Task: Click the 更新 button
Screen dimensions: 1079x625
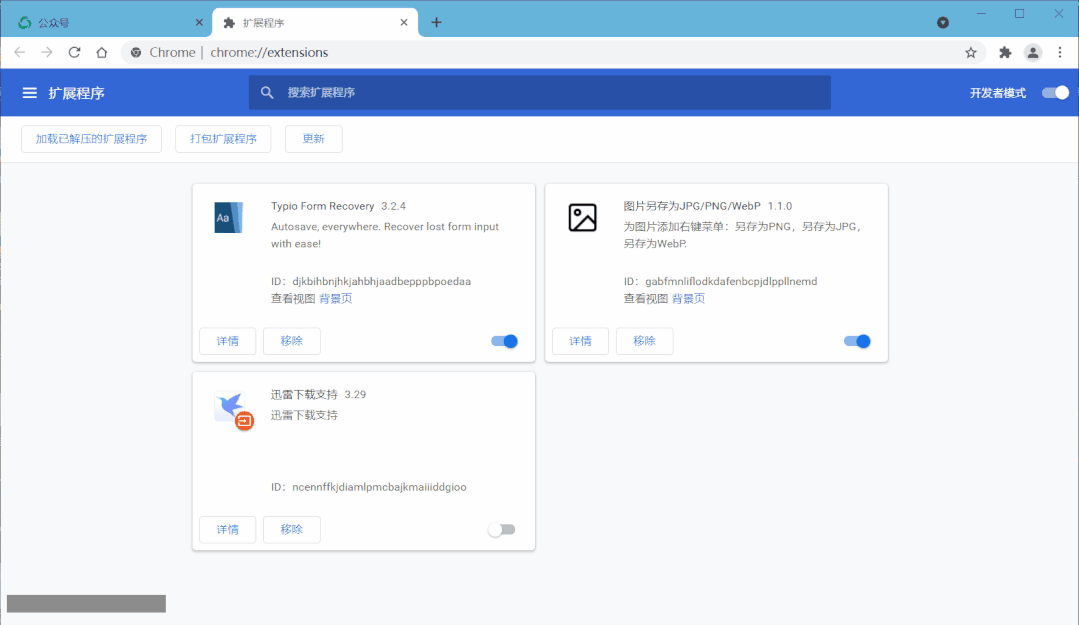Action: click(x=314, y=139)
